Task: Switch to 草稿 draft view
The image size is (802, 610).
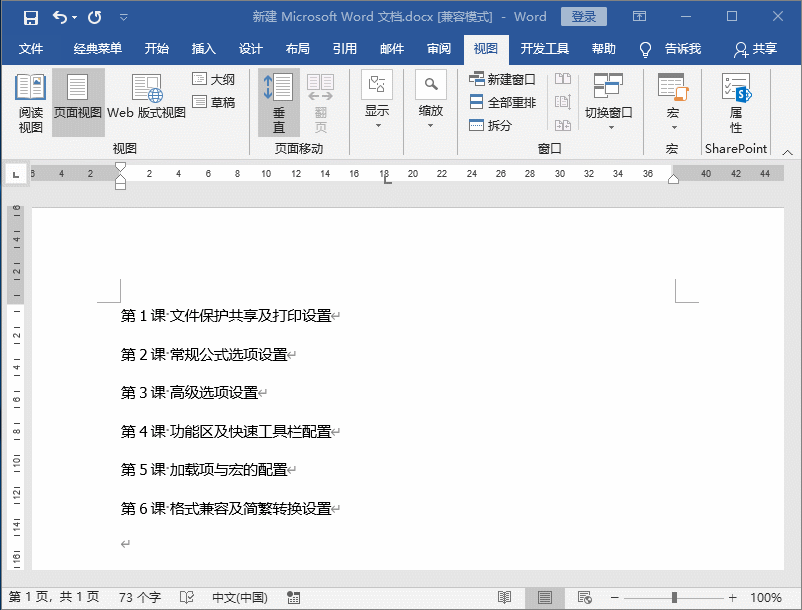Action: pos(213,102)
